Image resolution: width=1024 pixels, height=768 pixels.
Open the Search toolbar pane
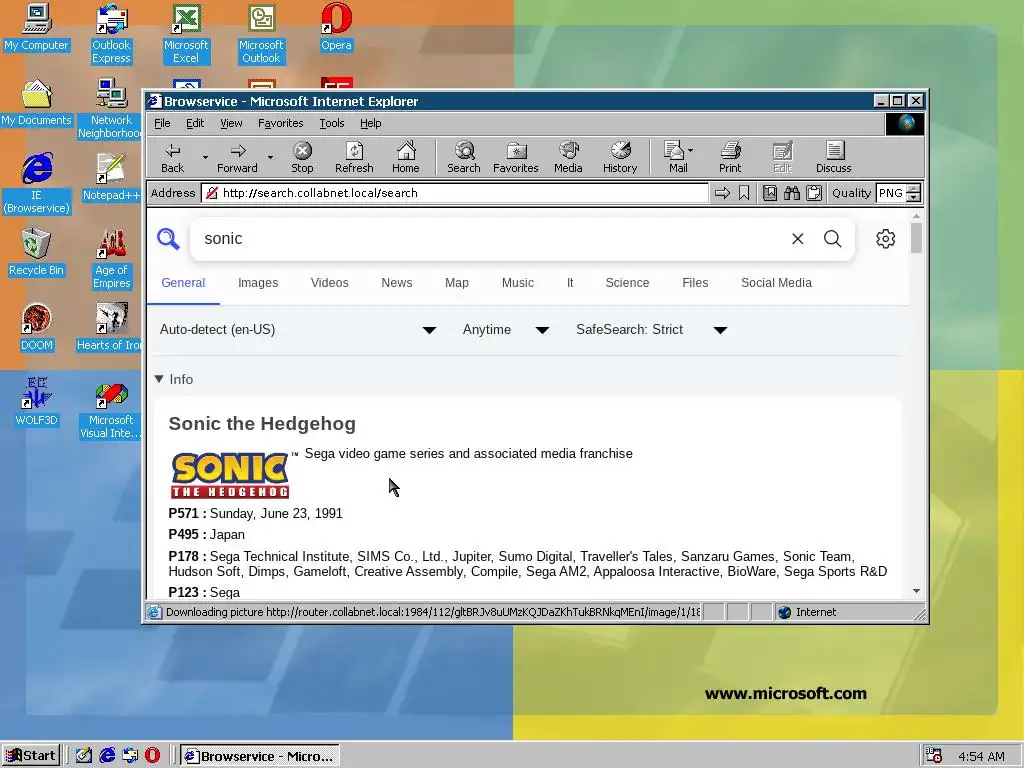pyautogui.click(x=464, y=158)
